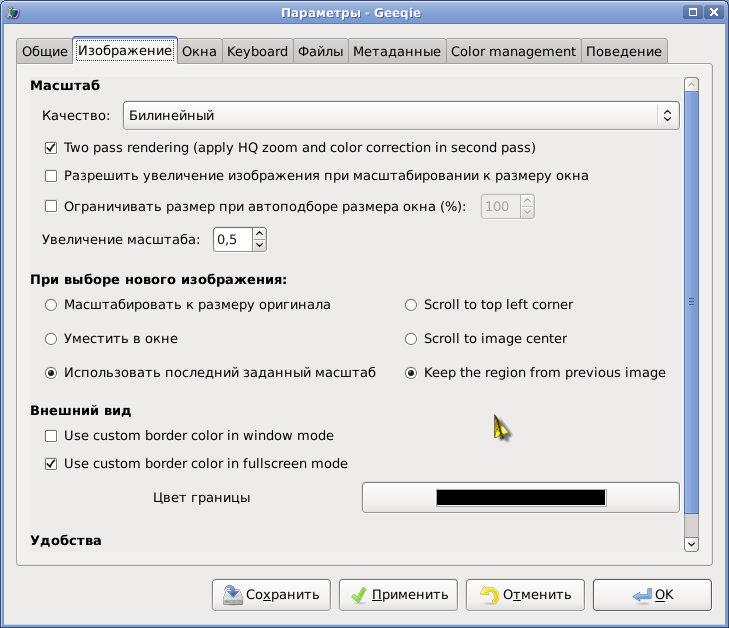This screenshot has width=729, height=628.
Task: Switch to the Файлы tab
Action: point(320,51)
